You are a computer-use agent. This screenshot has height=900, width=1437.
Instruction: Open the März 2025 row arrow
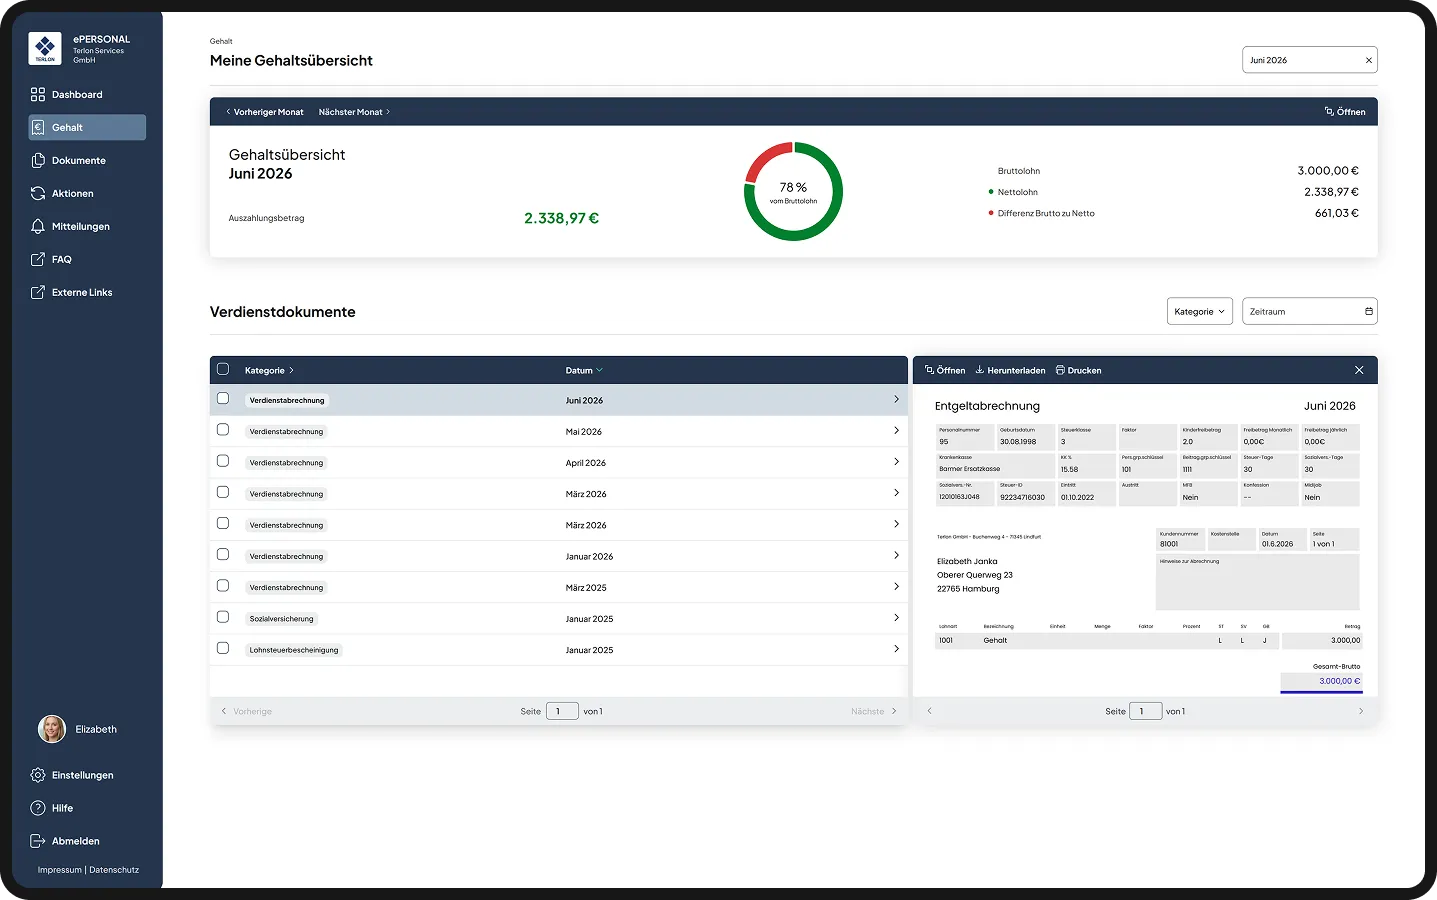(896, 586)
